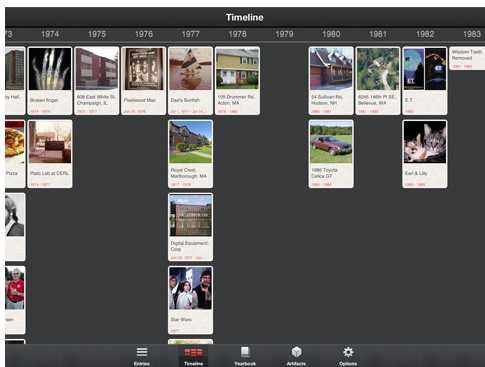Open the Sullivan Rd. Hudson, NH entry
This screenshot has width=485, height=367.
pos(331,81)
